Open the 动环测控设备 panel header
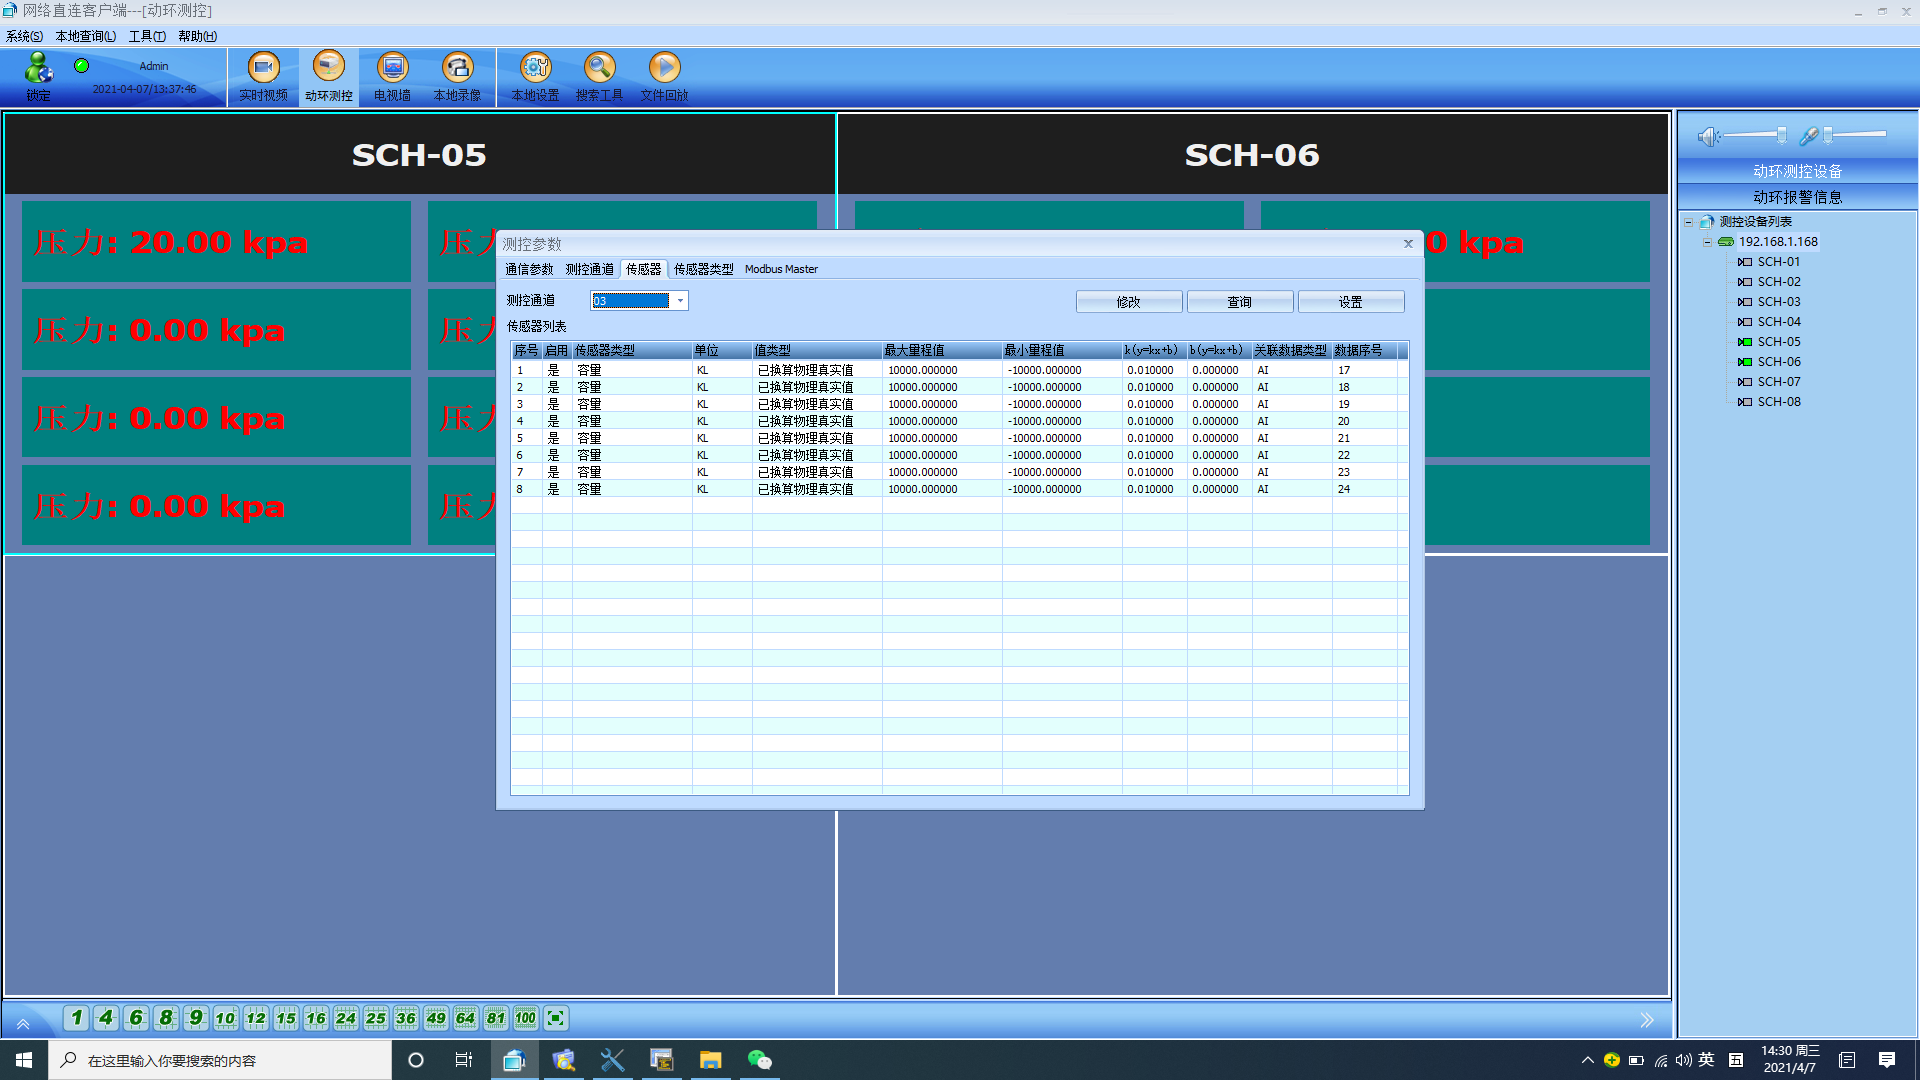The width and height of the screenshot is (1920, 1080). [1797, 171]
